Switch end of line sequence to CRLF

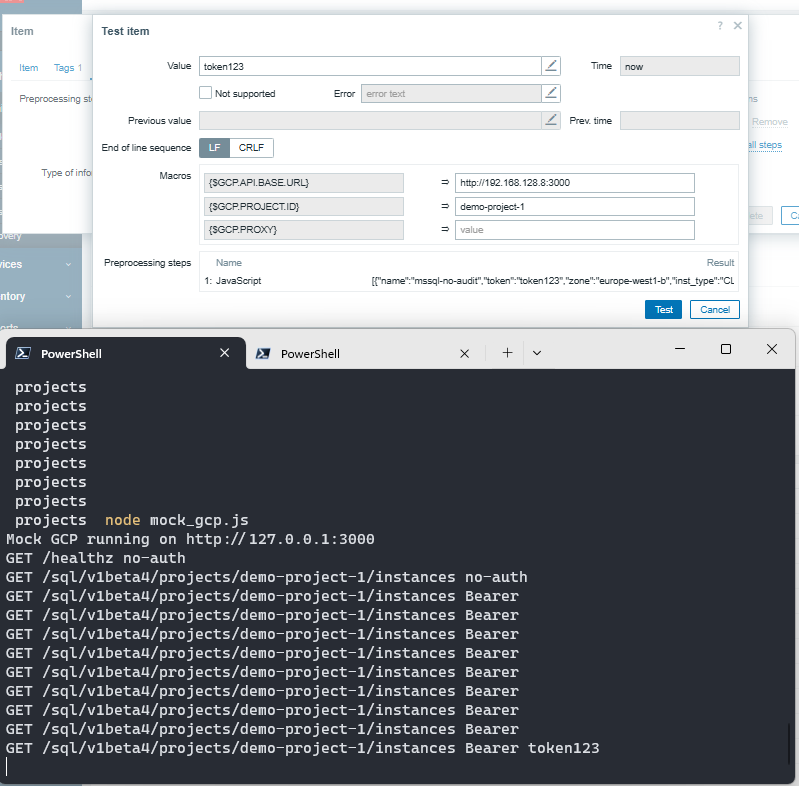(252, 147)
